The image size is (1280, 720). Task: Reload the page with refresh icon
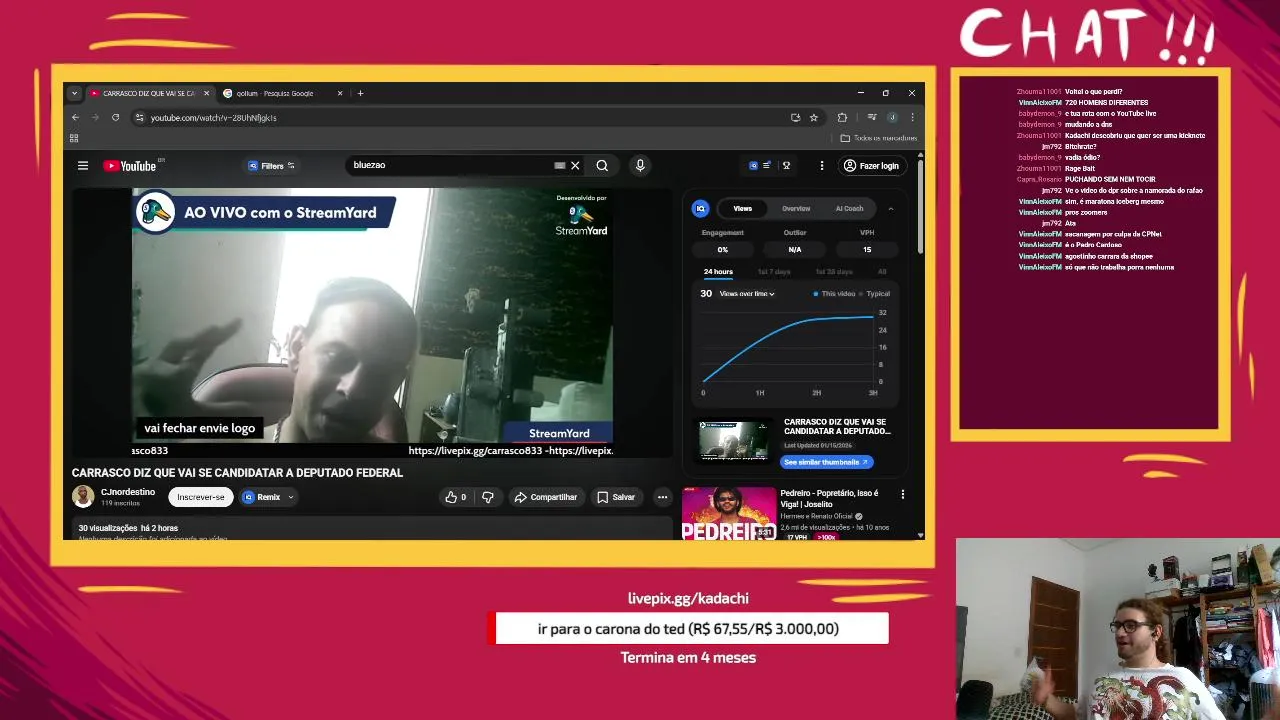coord(115,117)
